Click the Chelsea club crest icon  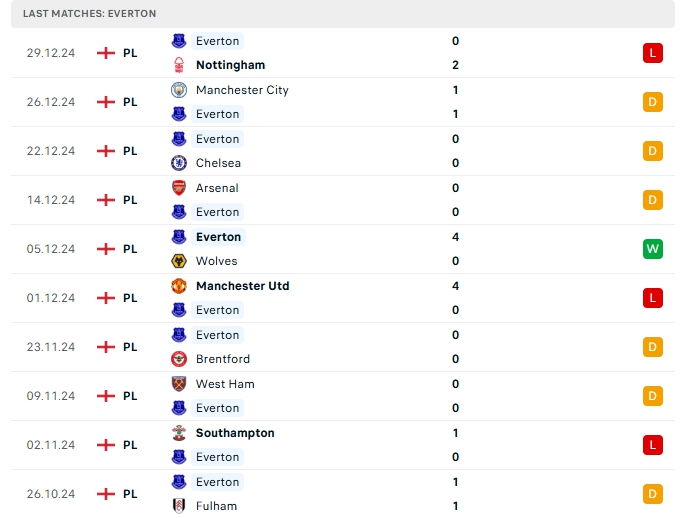pyautogui.click(x=179, y=163)
